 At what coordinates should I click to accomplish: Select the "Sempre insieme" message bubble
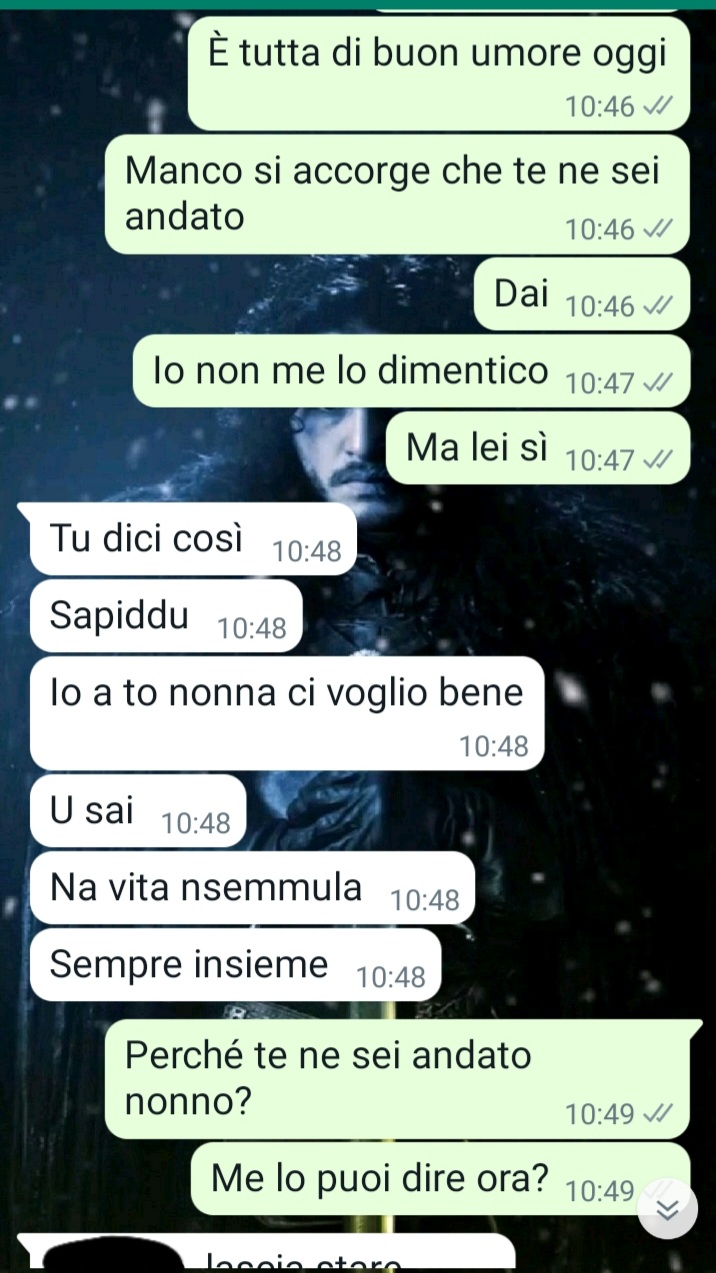[x=236, y=965]
